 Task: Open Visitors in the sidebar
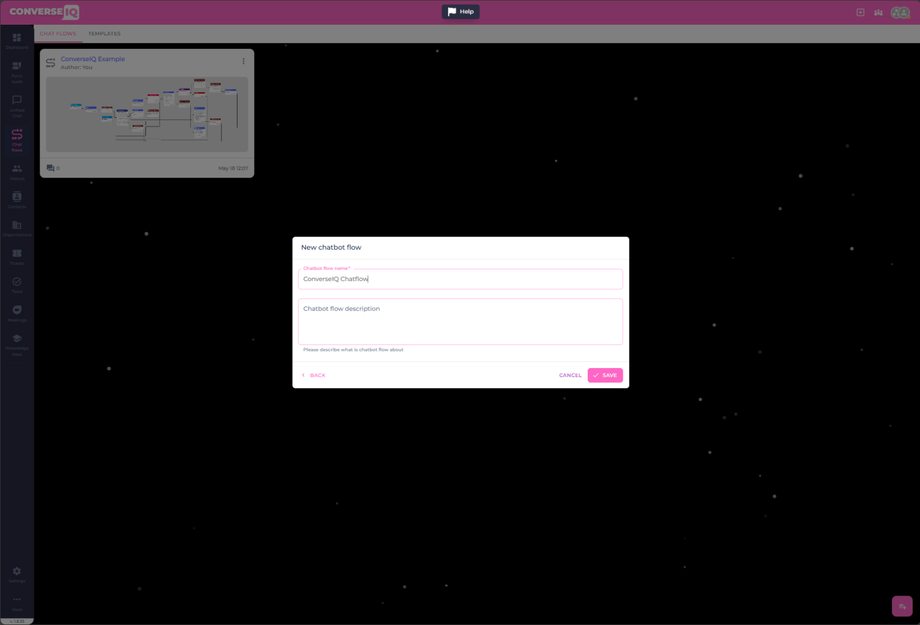16,173
